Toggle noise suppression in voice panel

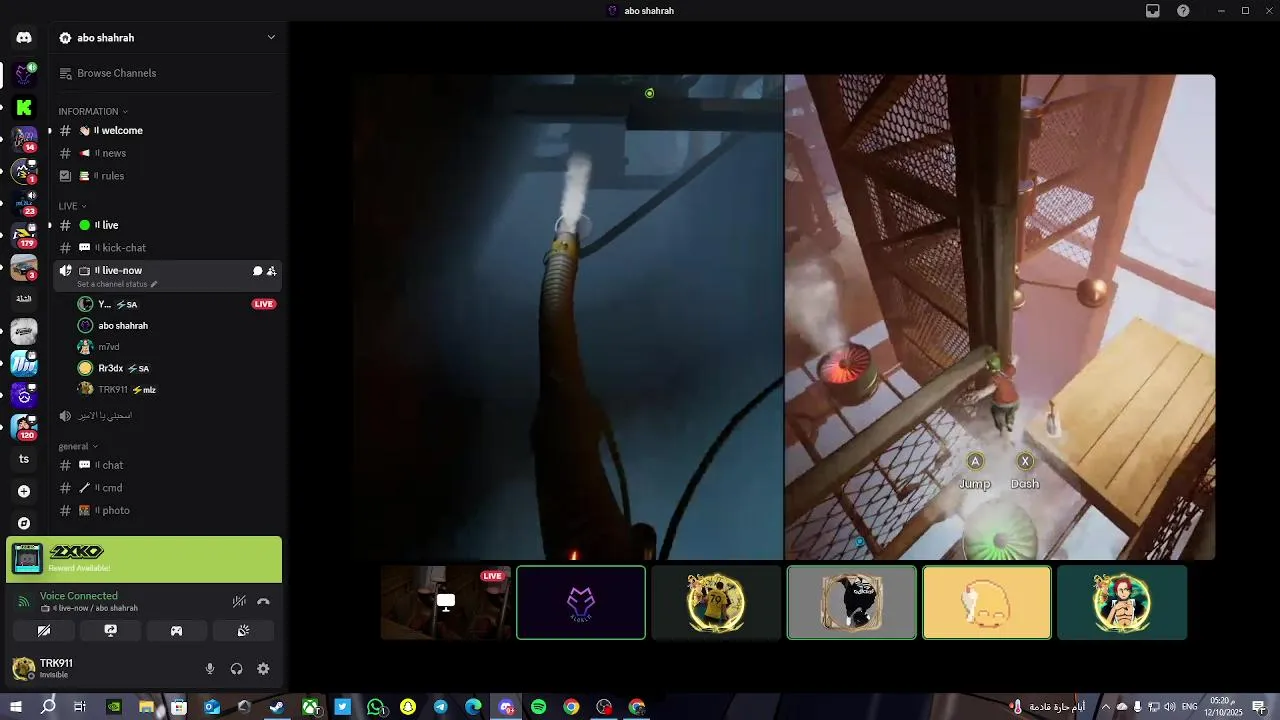239,601
